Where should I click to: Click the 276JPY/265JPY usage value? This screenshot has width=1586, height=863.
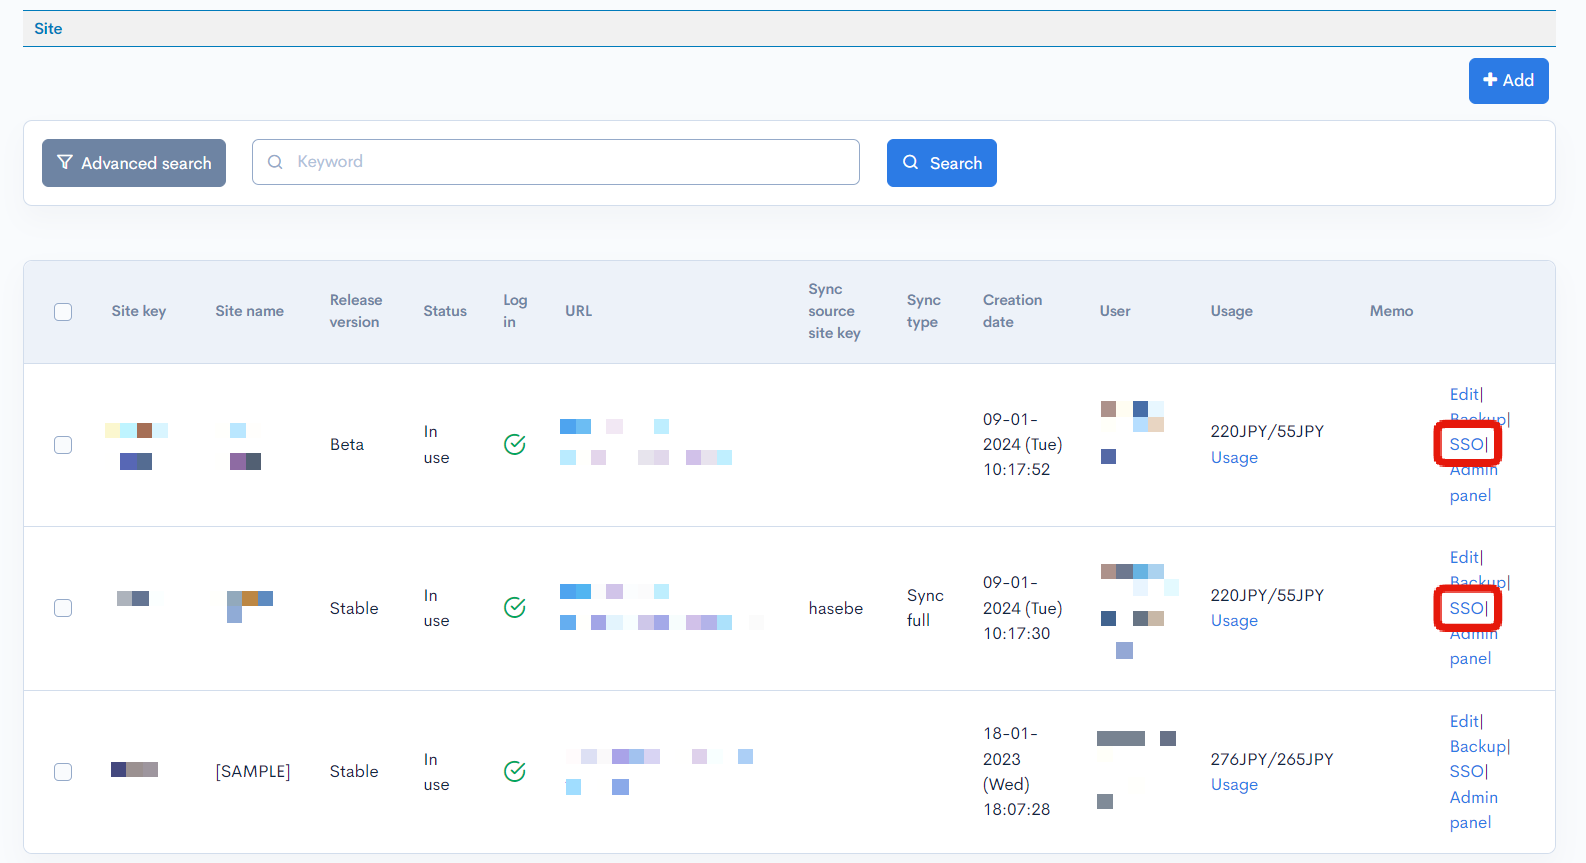1272,759
